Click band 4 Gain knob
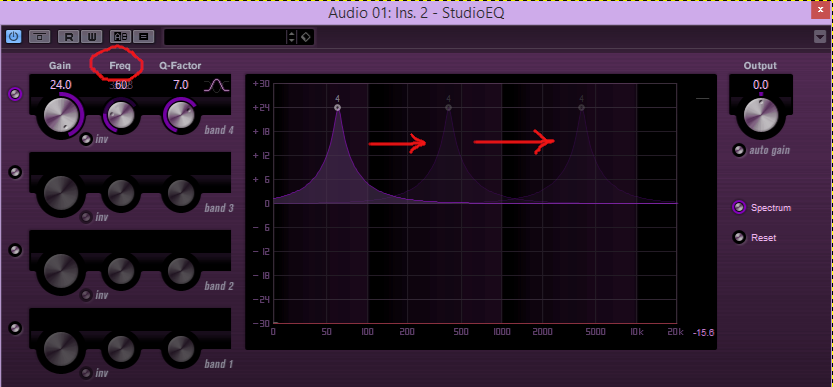Image resolution: width=833 pixels, height=387 pixels. click(61, 114)
